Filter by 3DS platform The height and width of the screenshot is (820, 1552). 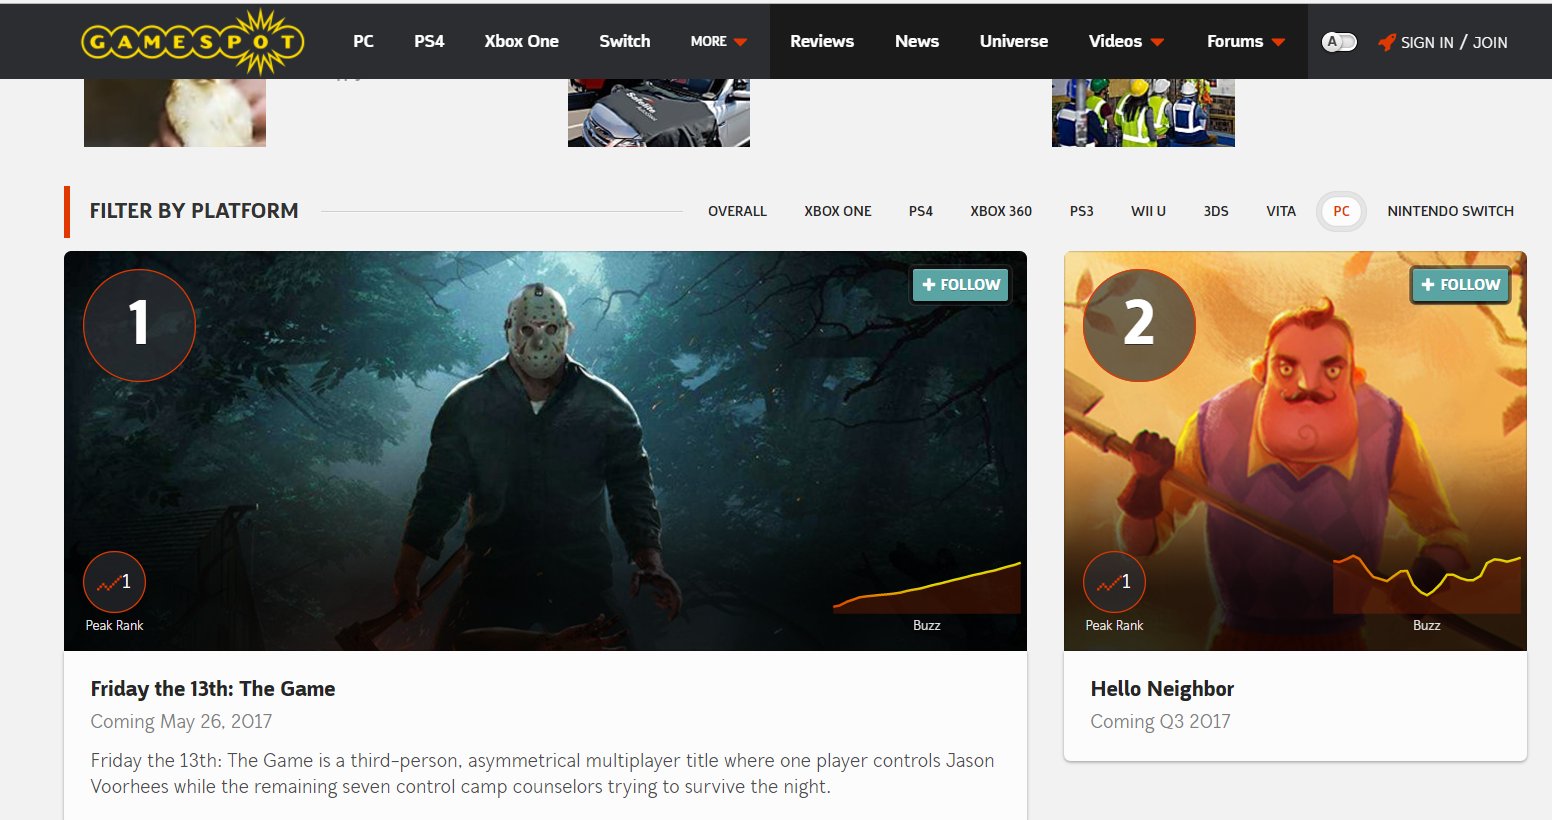point(1216,211)
